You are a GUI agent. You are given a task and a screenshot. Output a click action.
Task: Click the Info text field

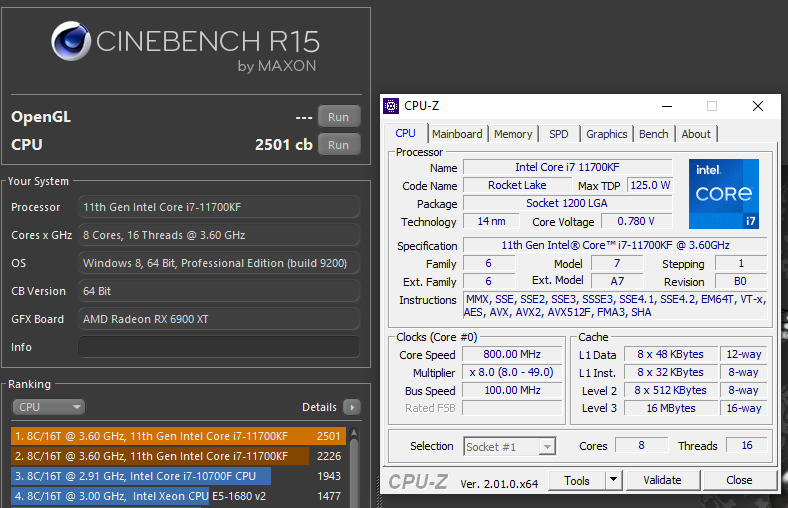(x=218, y=347)
